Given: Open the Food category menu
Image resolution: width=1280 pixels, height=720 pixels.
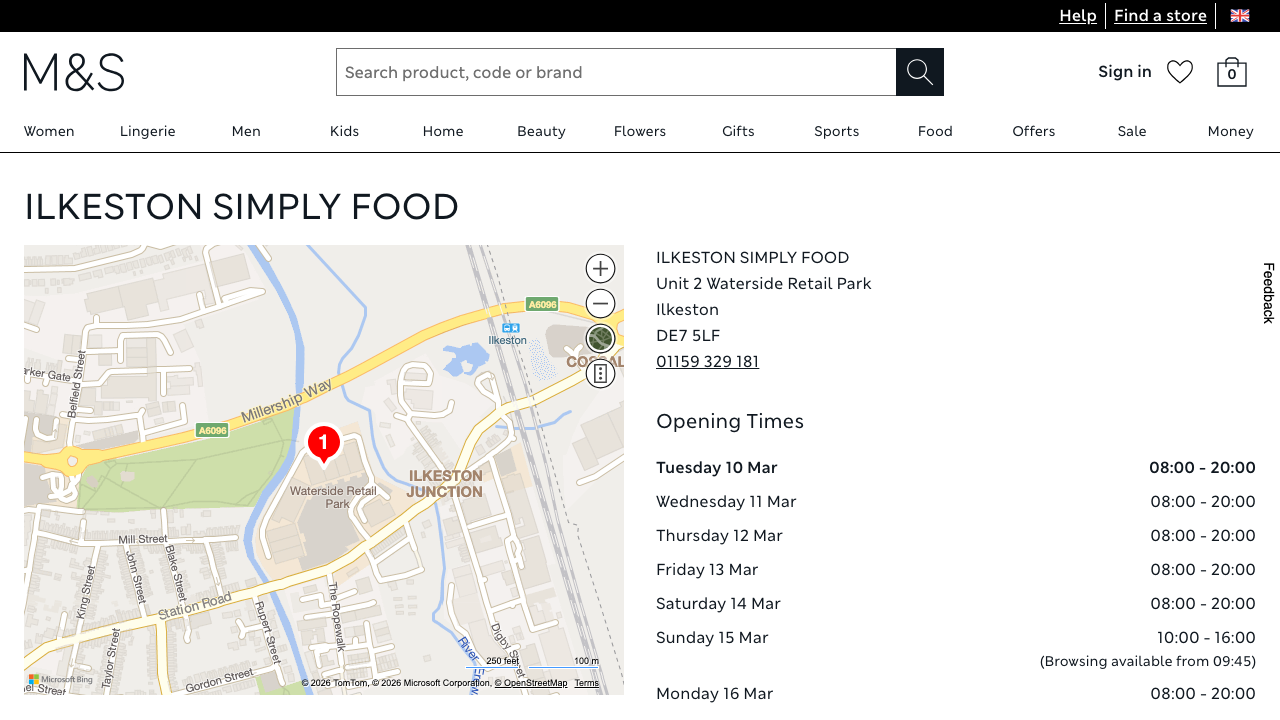Looking at the screenshot, I should 934,131.
